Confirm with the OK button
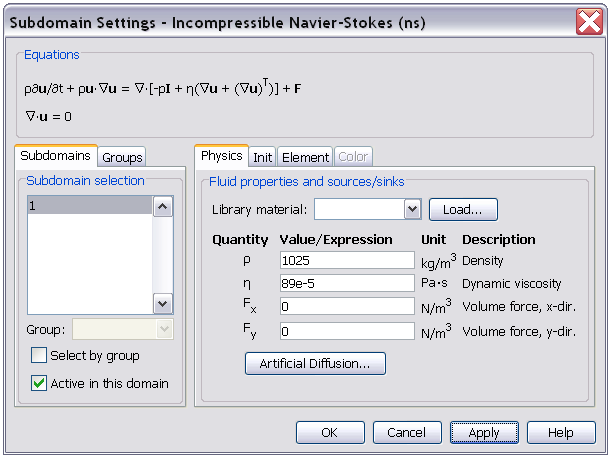Screen dimensions: 610x458 point(330,432)
